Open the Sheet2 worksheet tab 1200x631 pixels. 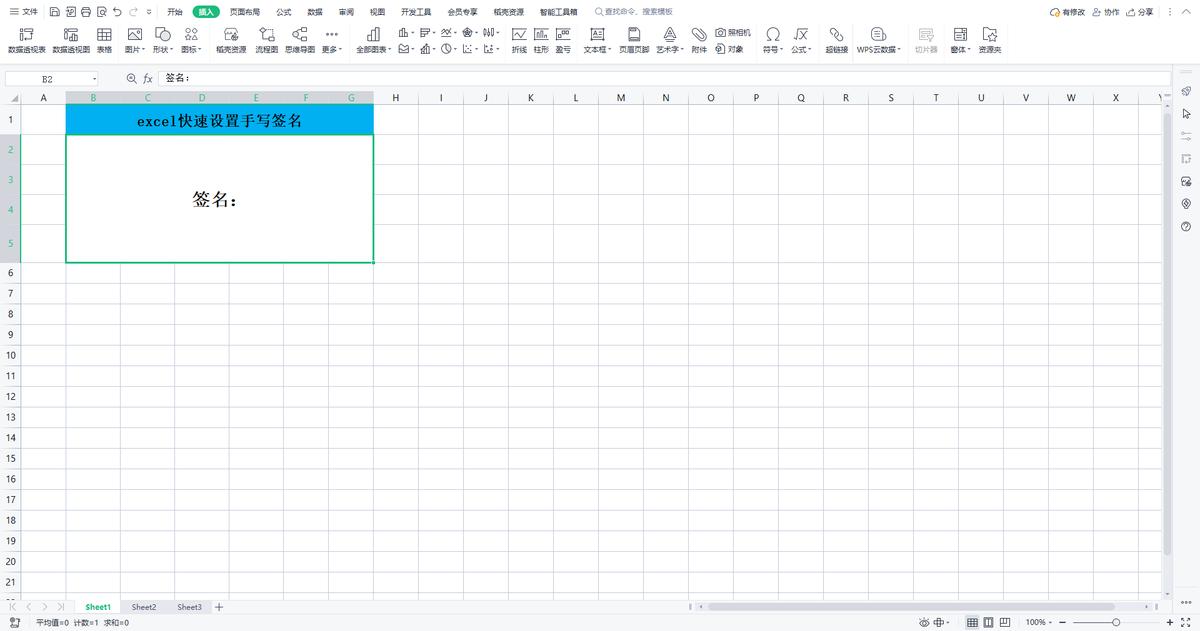tap(144, 607)
